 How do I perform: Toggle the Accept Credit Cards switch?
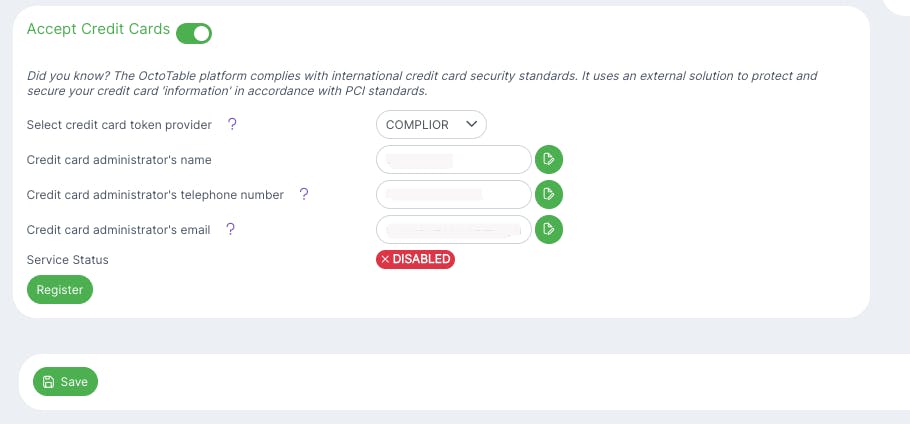click(194, 33)
